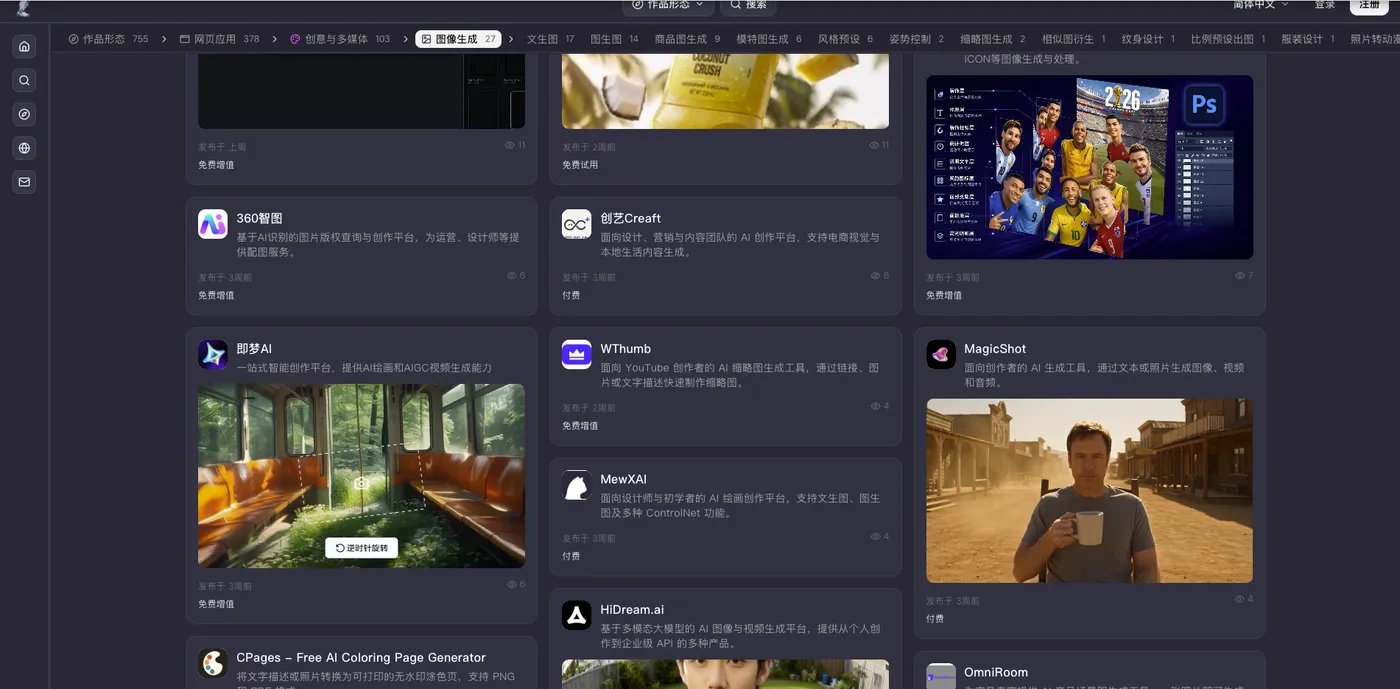This screenshot has width=1400, height=689.
Task: Select the highlighted 图像生成 27 category
Action: (x=458, y=39)
